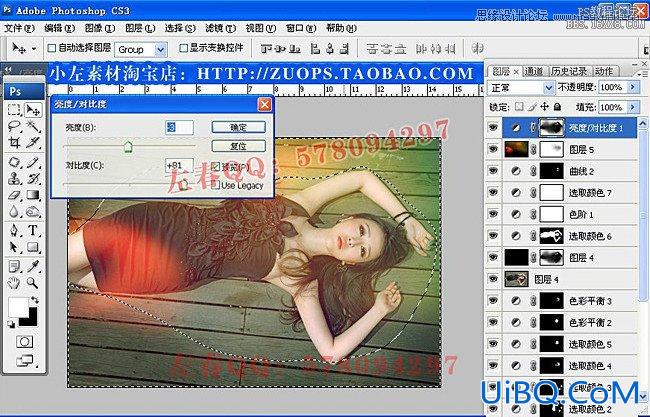Screen dimensions: 650x417
Task: Switch to the 历史记录 tab
Action: 569,71
